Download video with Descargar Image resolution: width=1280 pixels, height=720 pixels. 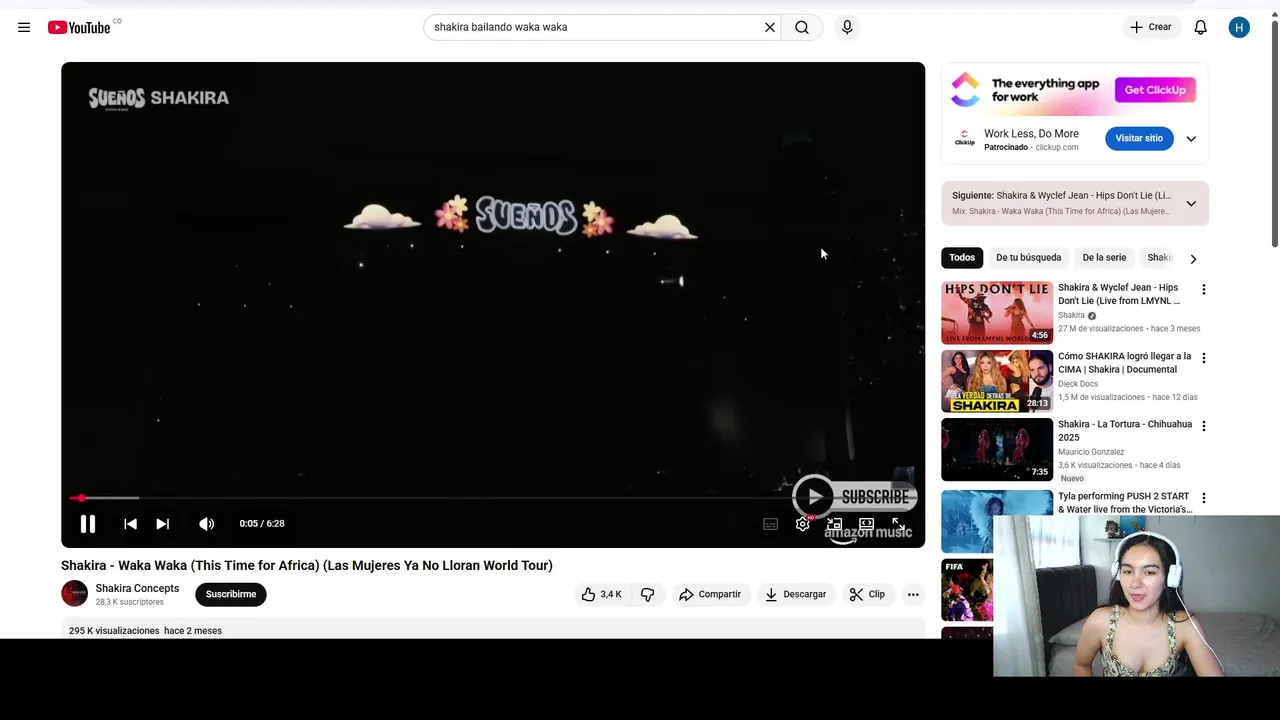pyautogui.click(x=795, y=594)
